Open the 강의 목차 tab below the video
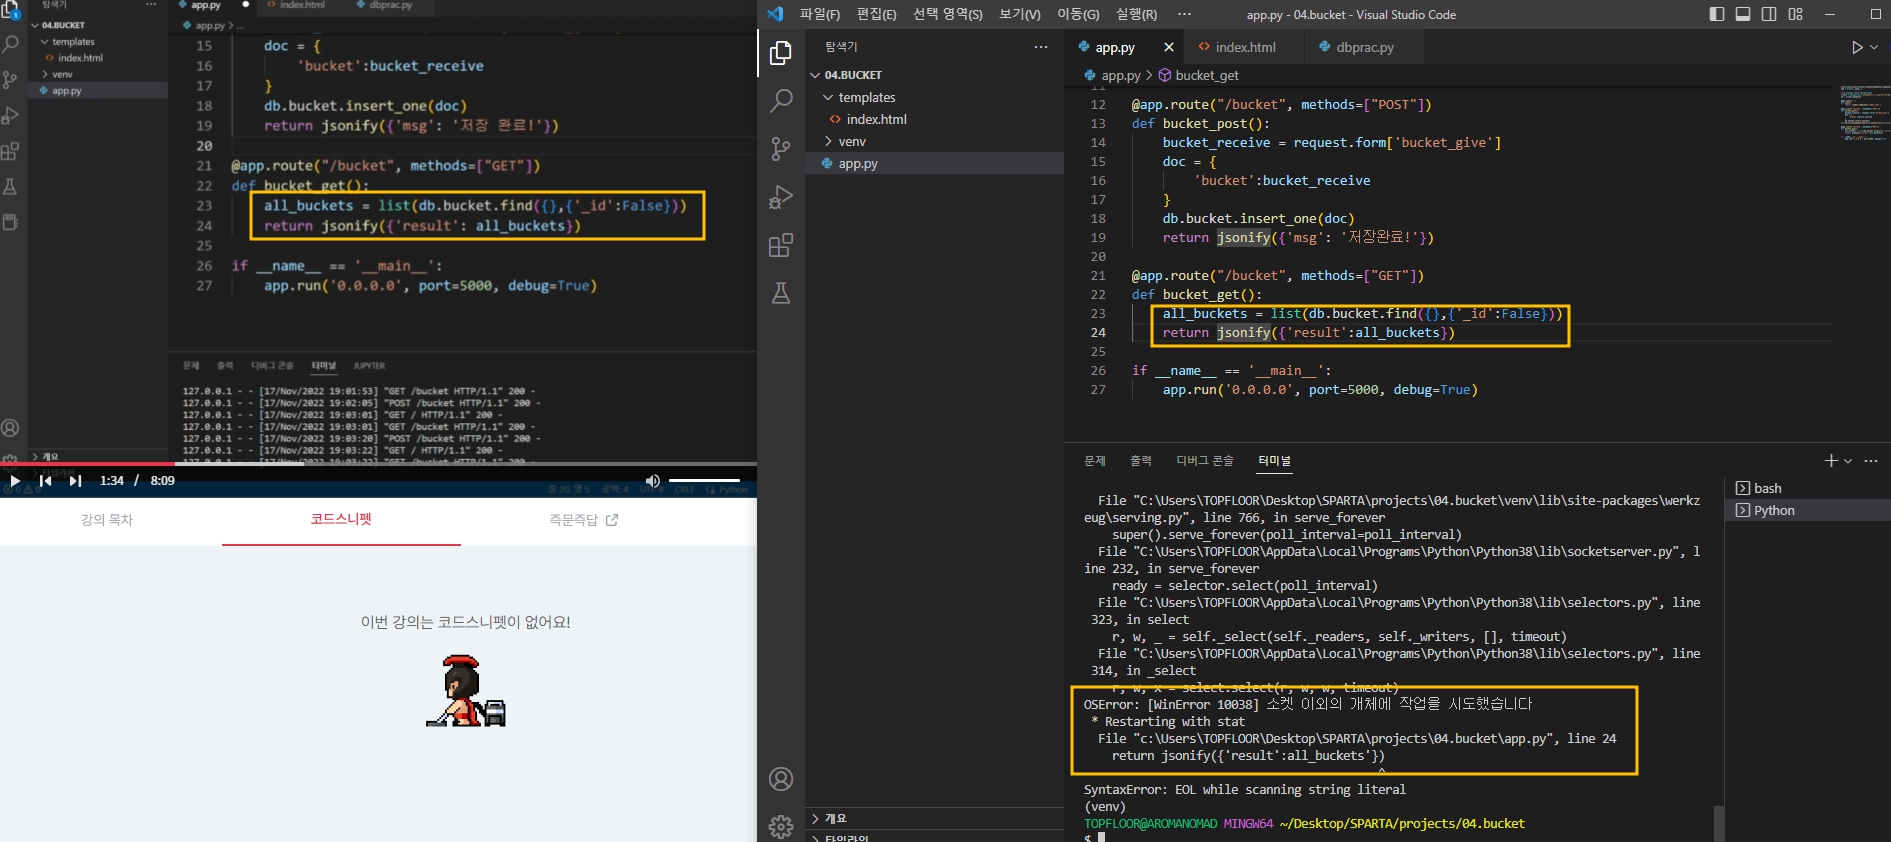 [x=107, y=520]
